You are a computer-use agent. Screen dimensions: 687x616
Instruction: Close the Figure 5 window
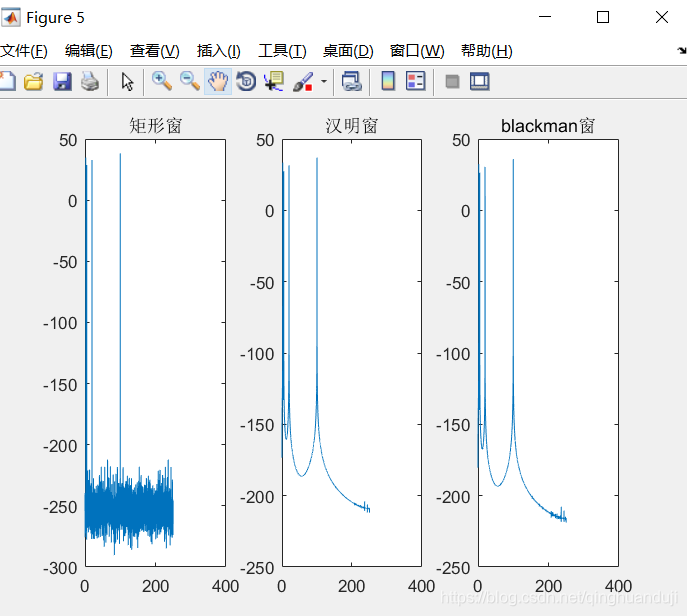[x=662, y=17]
